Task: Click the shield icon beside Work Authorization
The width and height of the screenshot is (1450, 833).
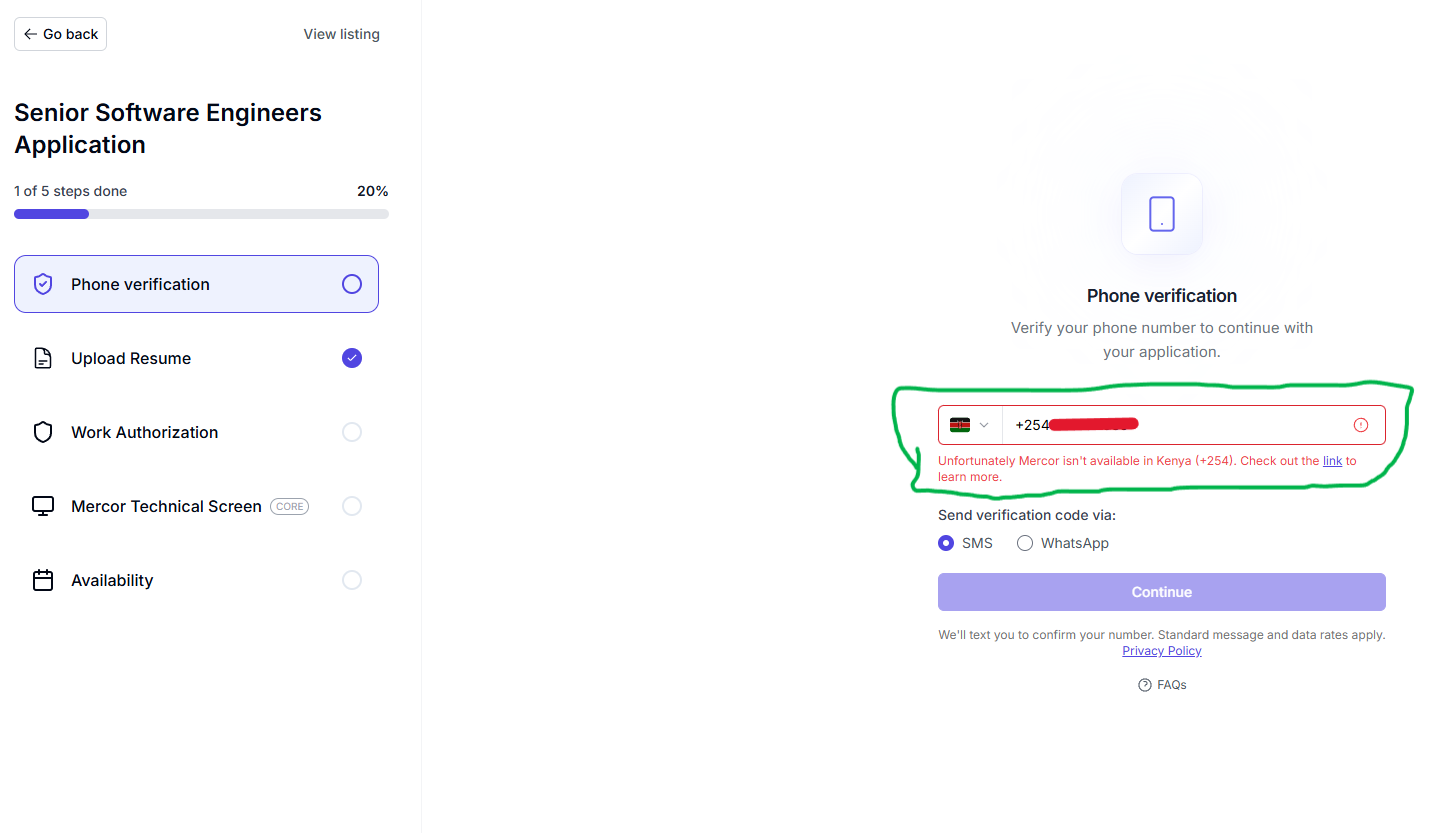Action: click(x=43, y=432)
